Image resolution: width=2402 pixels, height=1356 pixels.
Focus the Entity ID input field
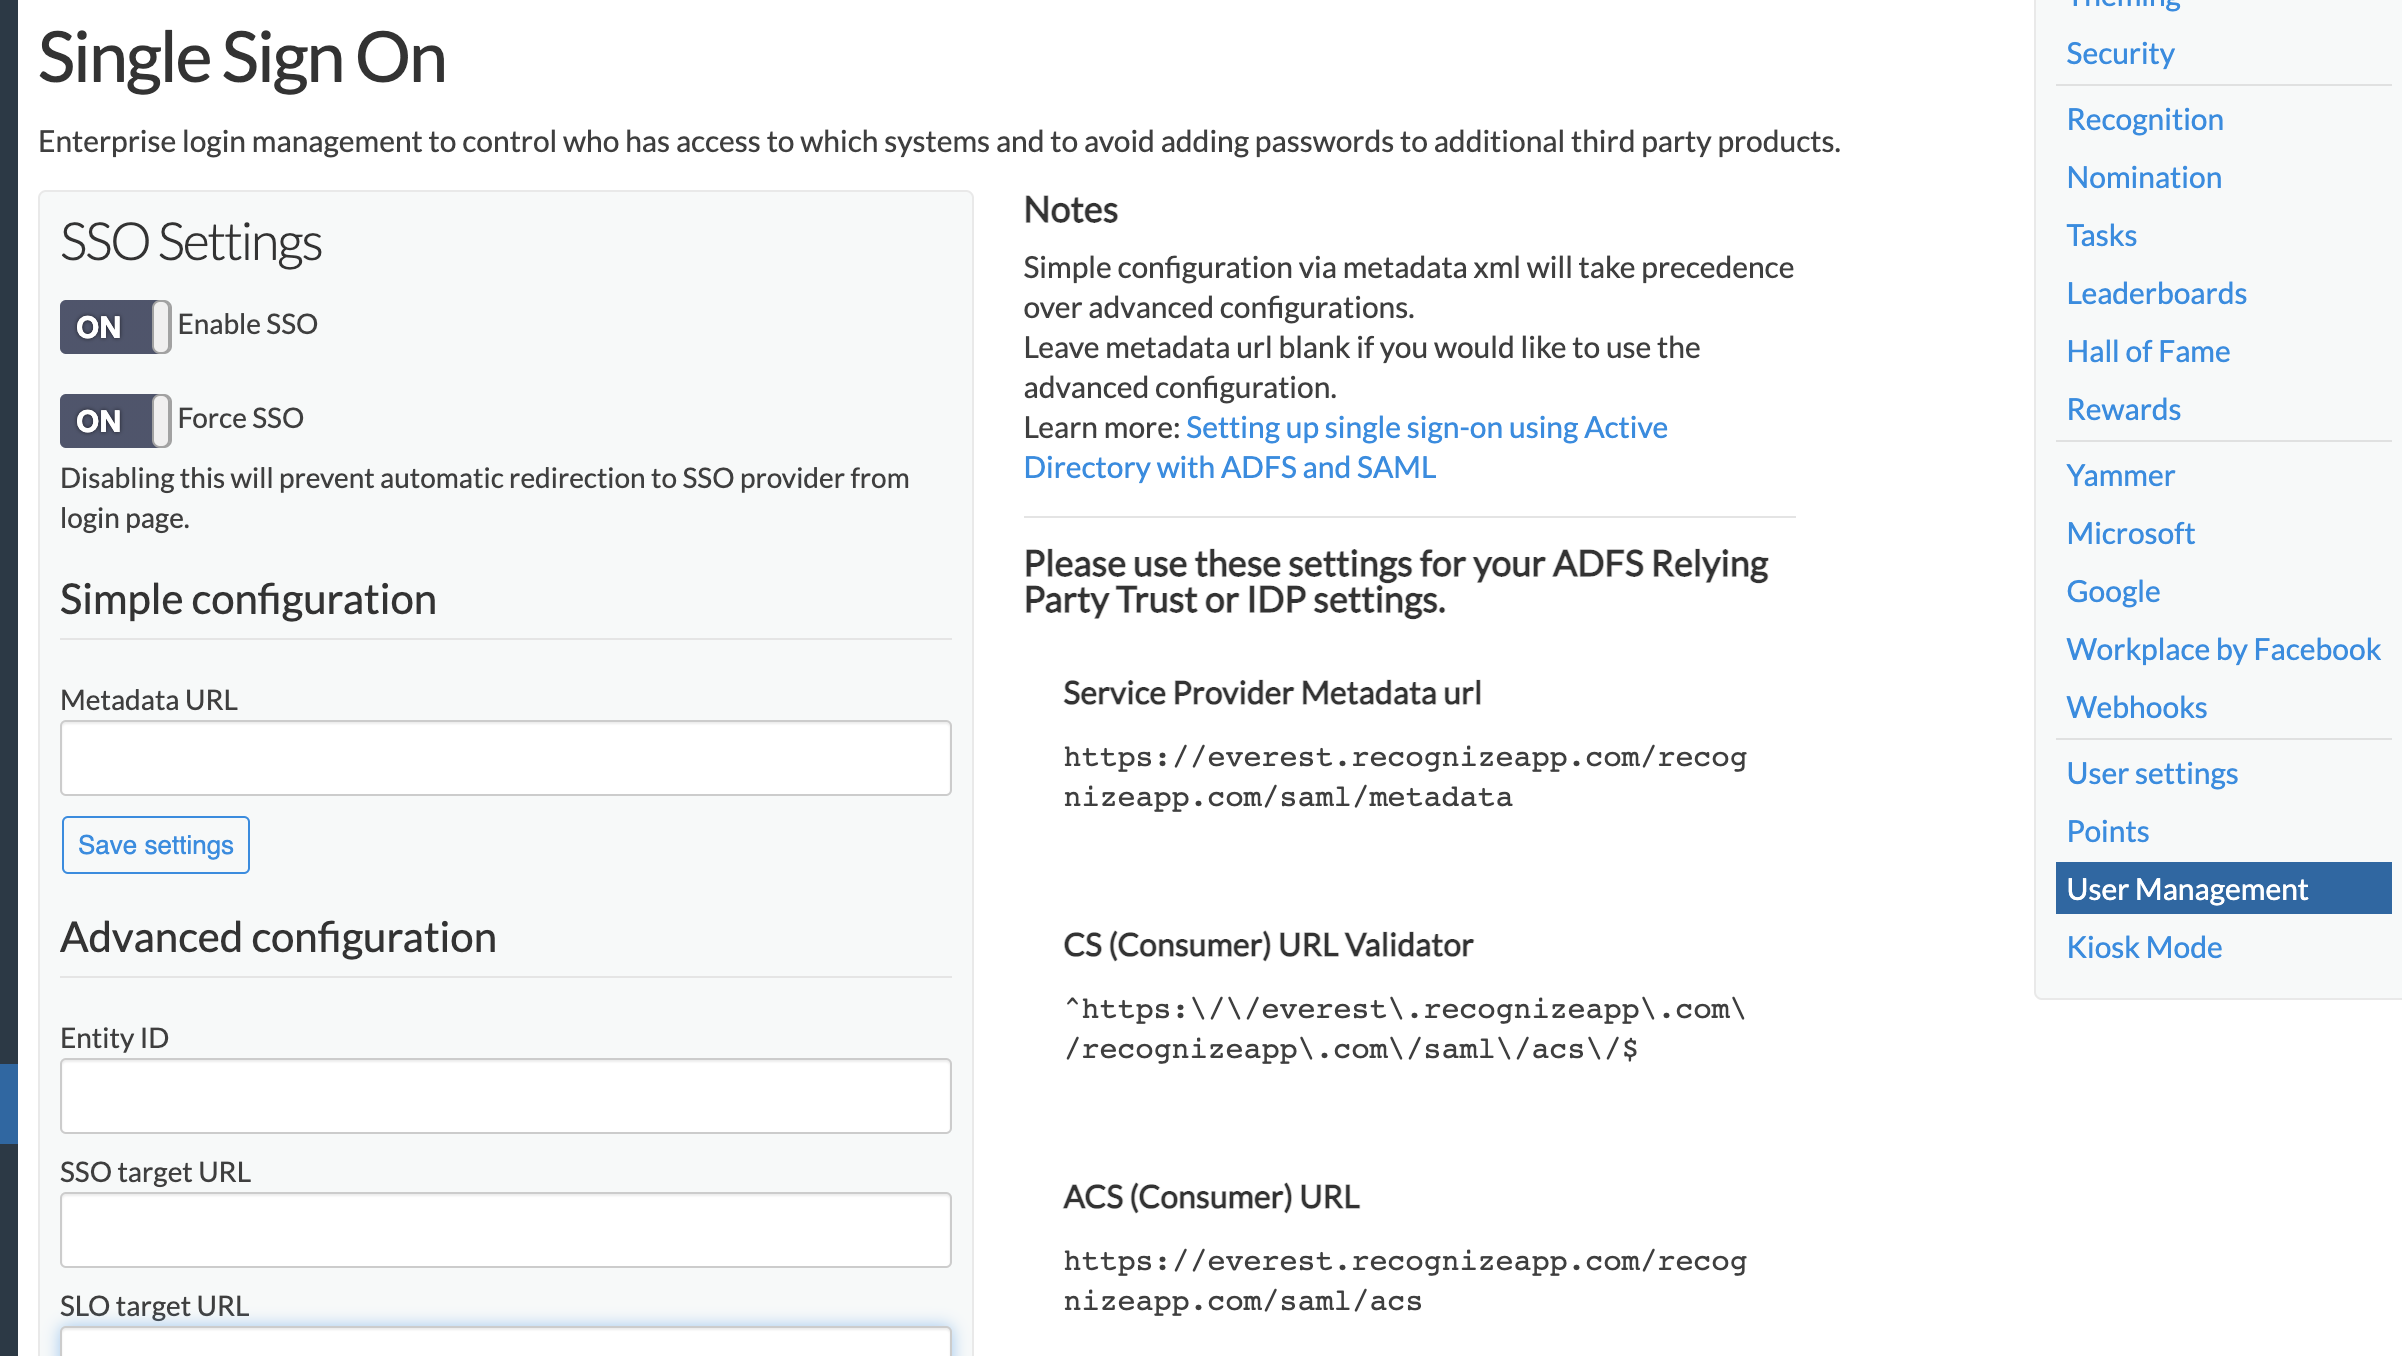(x=505, y=1096)
